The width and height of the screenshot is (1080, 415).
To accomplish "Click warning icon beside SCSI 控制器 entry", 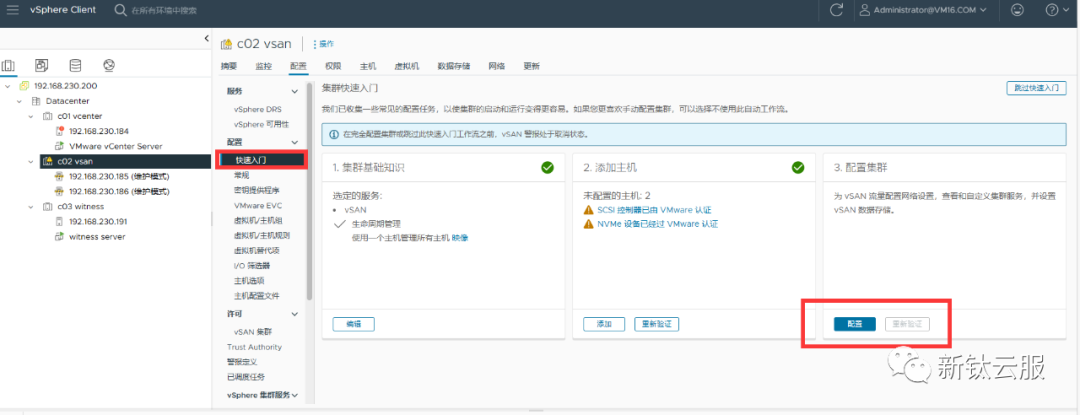I will [x=588, y=210].
